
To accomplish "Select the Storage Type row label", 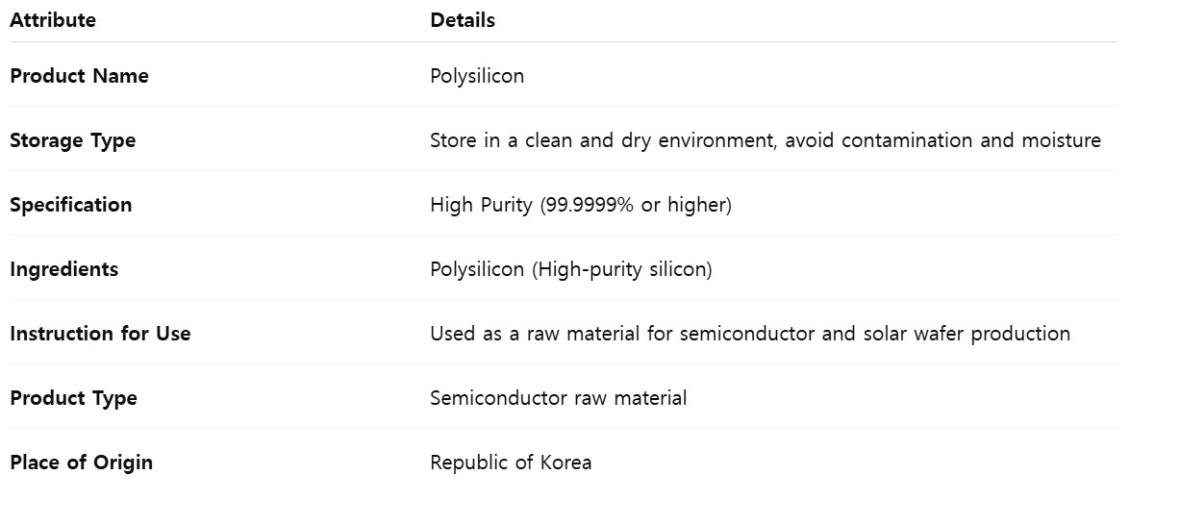I will click(x=73, y=141).
